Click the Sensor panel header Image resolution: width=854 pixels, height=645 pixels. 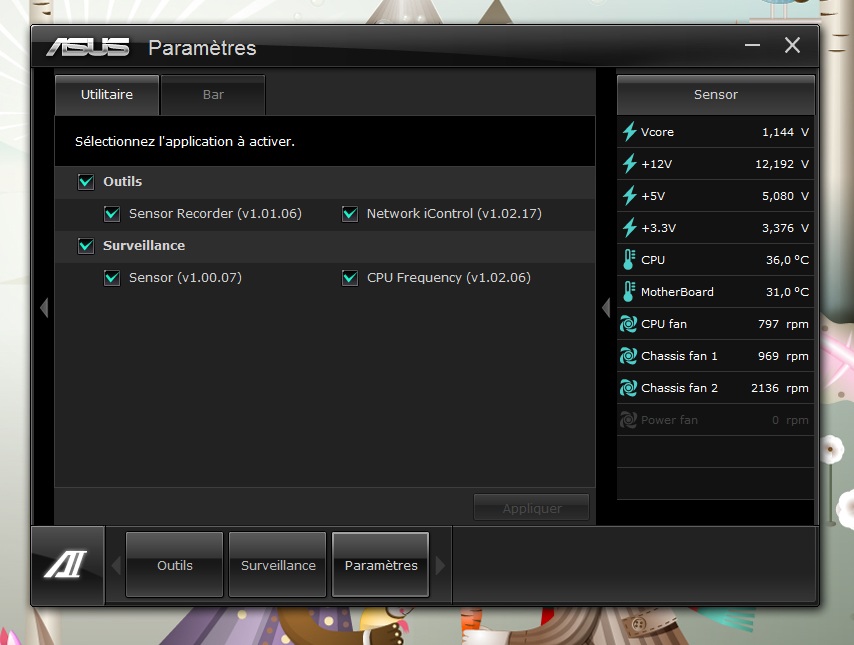pyautogui.click(x=716, y=95)
